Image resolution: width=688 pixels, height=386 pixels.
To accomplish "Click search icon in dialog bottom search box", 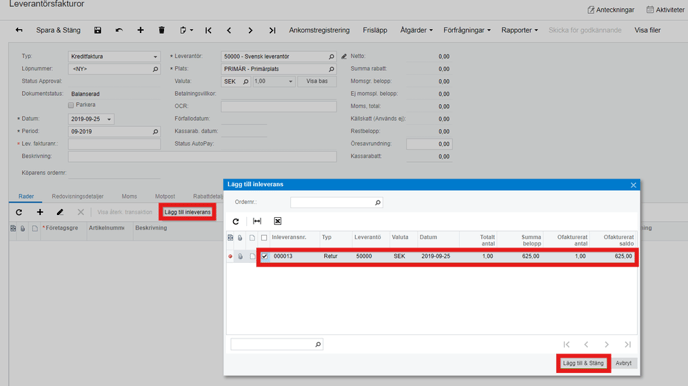I will click(x=318, y=345).
